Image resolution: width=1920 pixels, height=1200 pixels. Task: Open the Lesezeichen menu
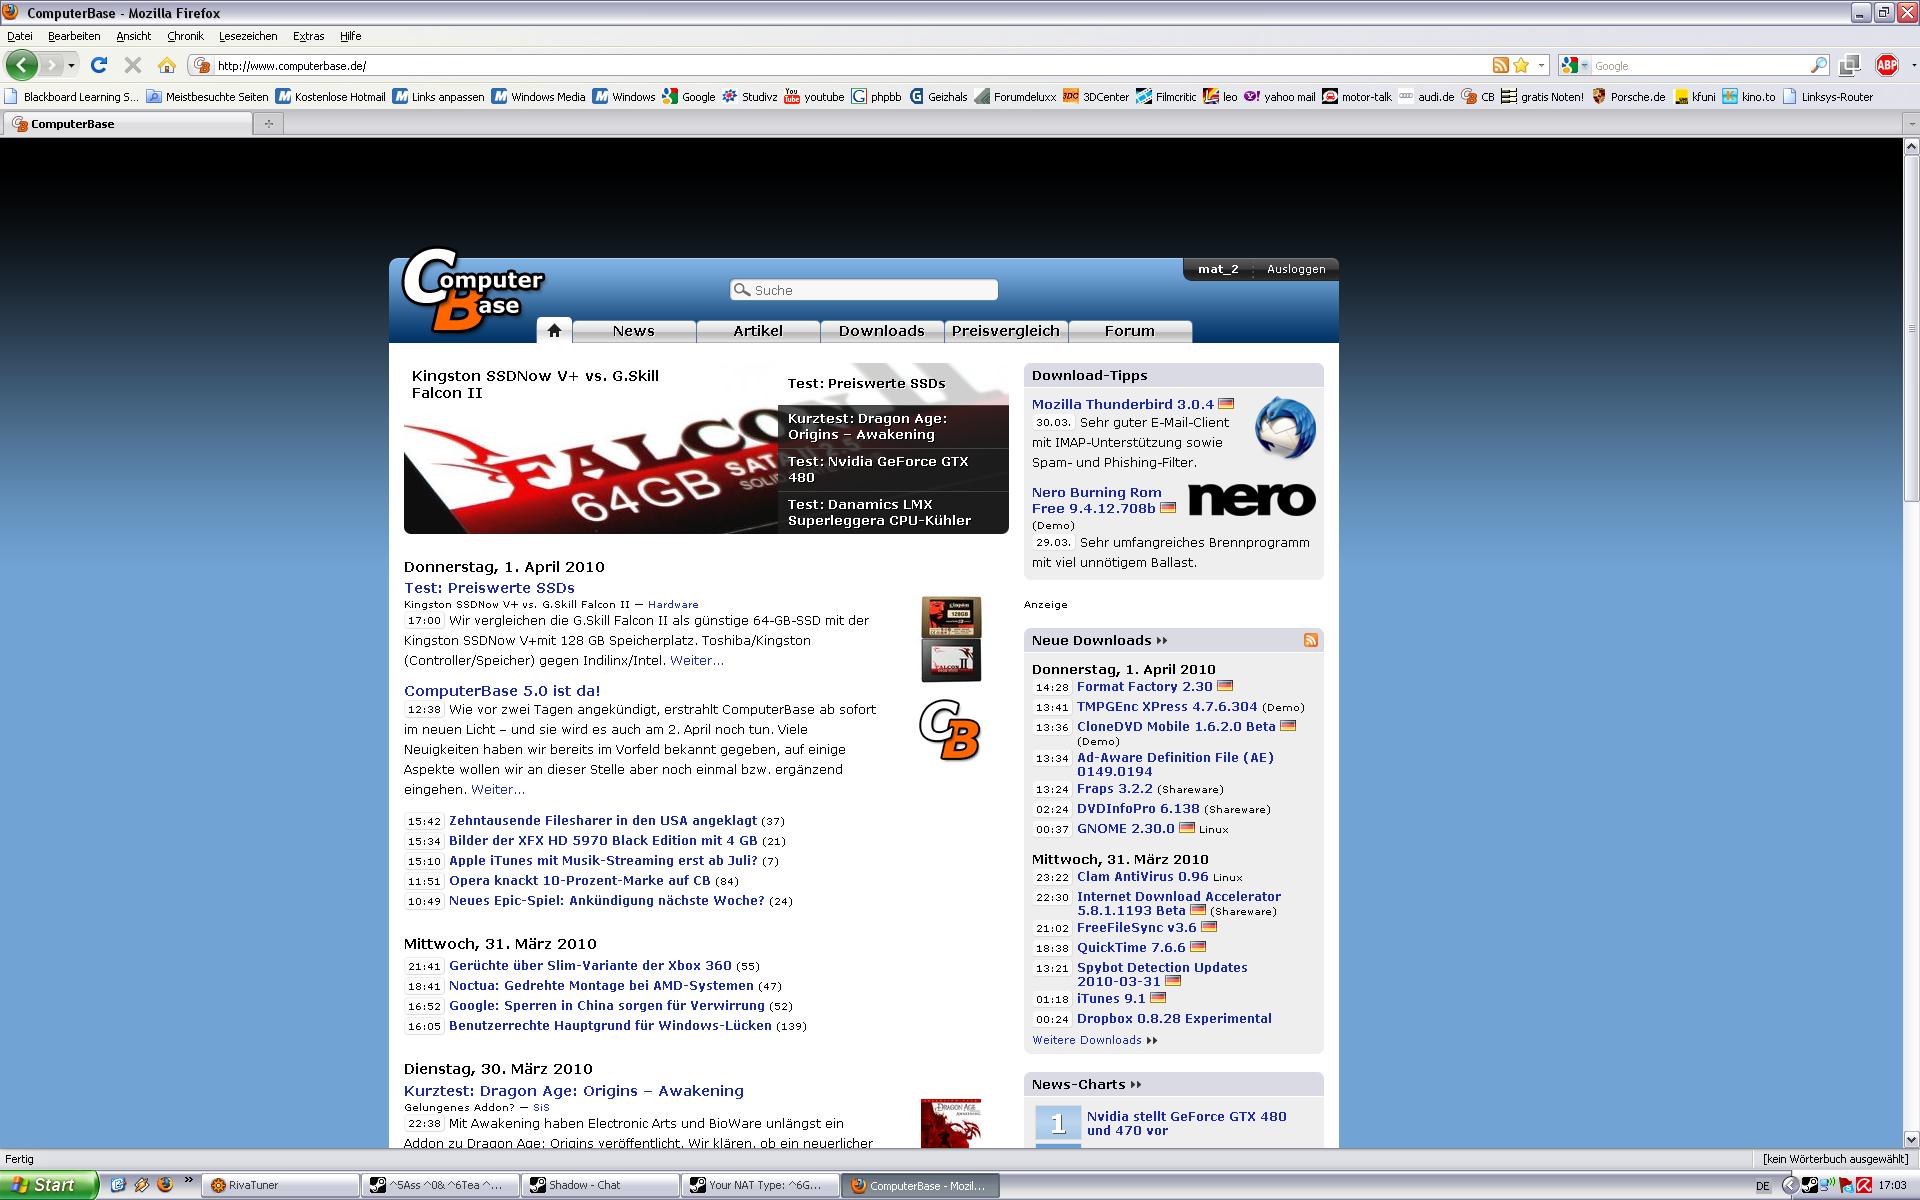[248, 36]
